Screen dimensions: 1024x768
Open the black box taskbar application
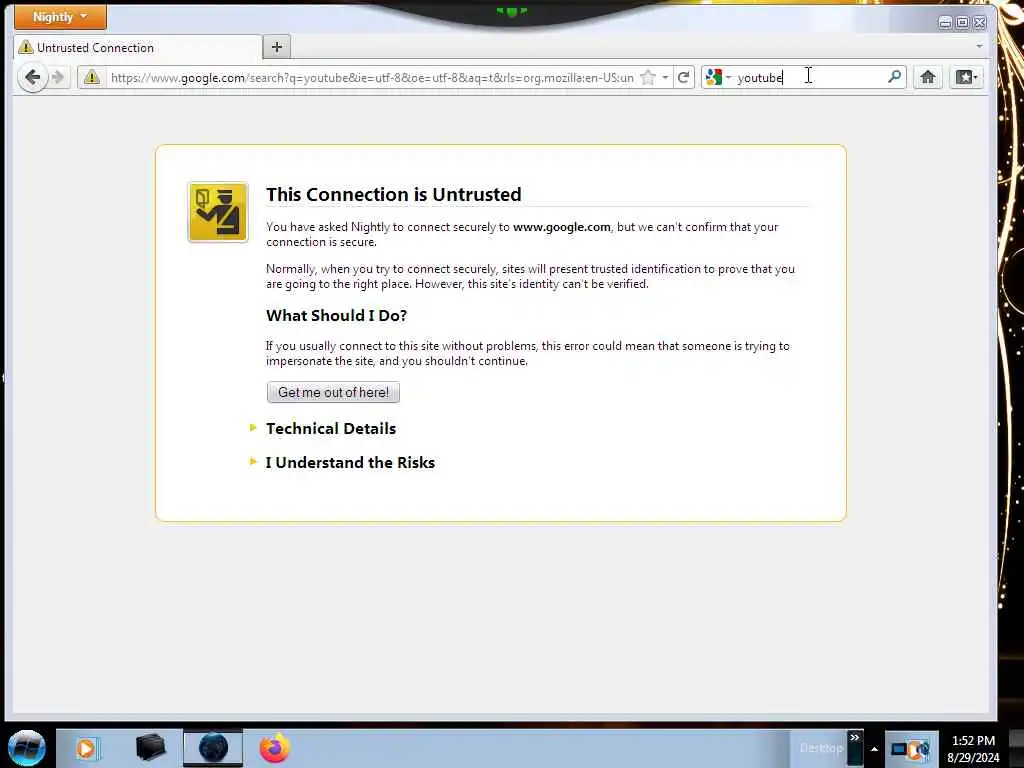pyautogui.click(x=150, y=748)
